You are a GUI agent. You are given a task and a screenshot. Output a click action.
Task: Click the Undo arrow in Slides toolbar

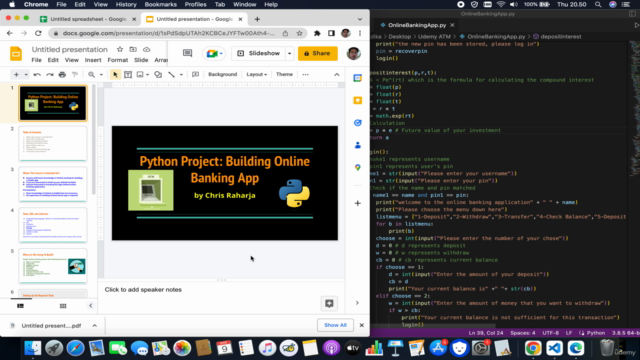pyautogui.click(x=37, y=75)
